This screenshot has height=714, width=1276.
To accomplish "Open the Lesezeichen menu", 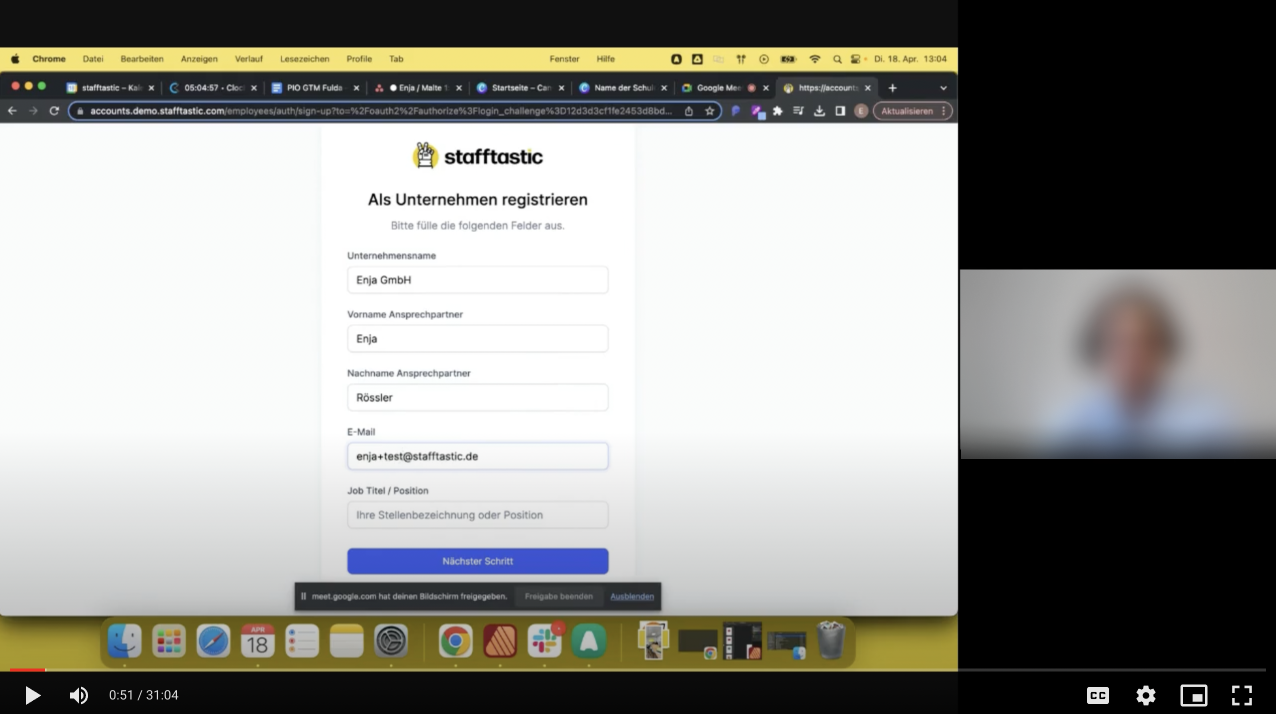I will point(305,59).
